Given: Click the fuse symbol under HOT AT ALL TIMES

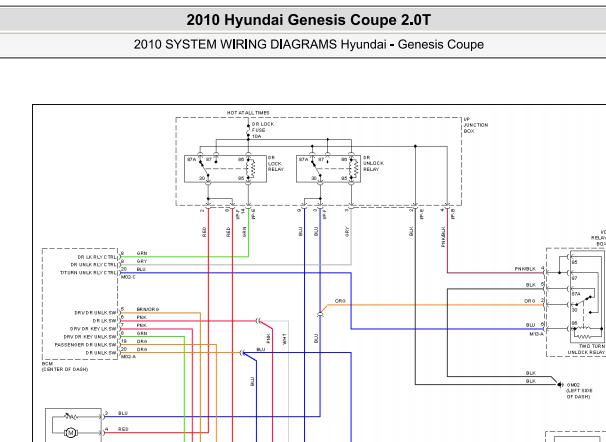Looking at the screenshot, I should 248,131.
